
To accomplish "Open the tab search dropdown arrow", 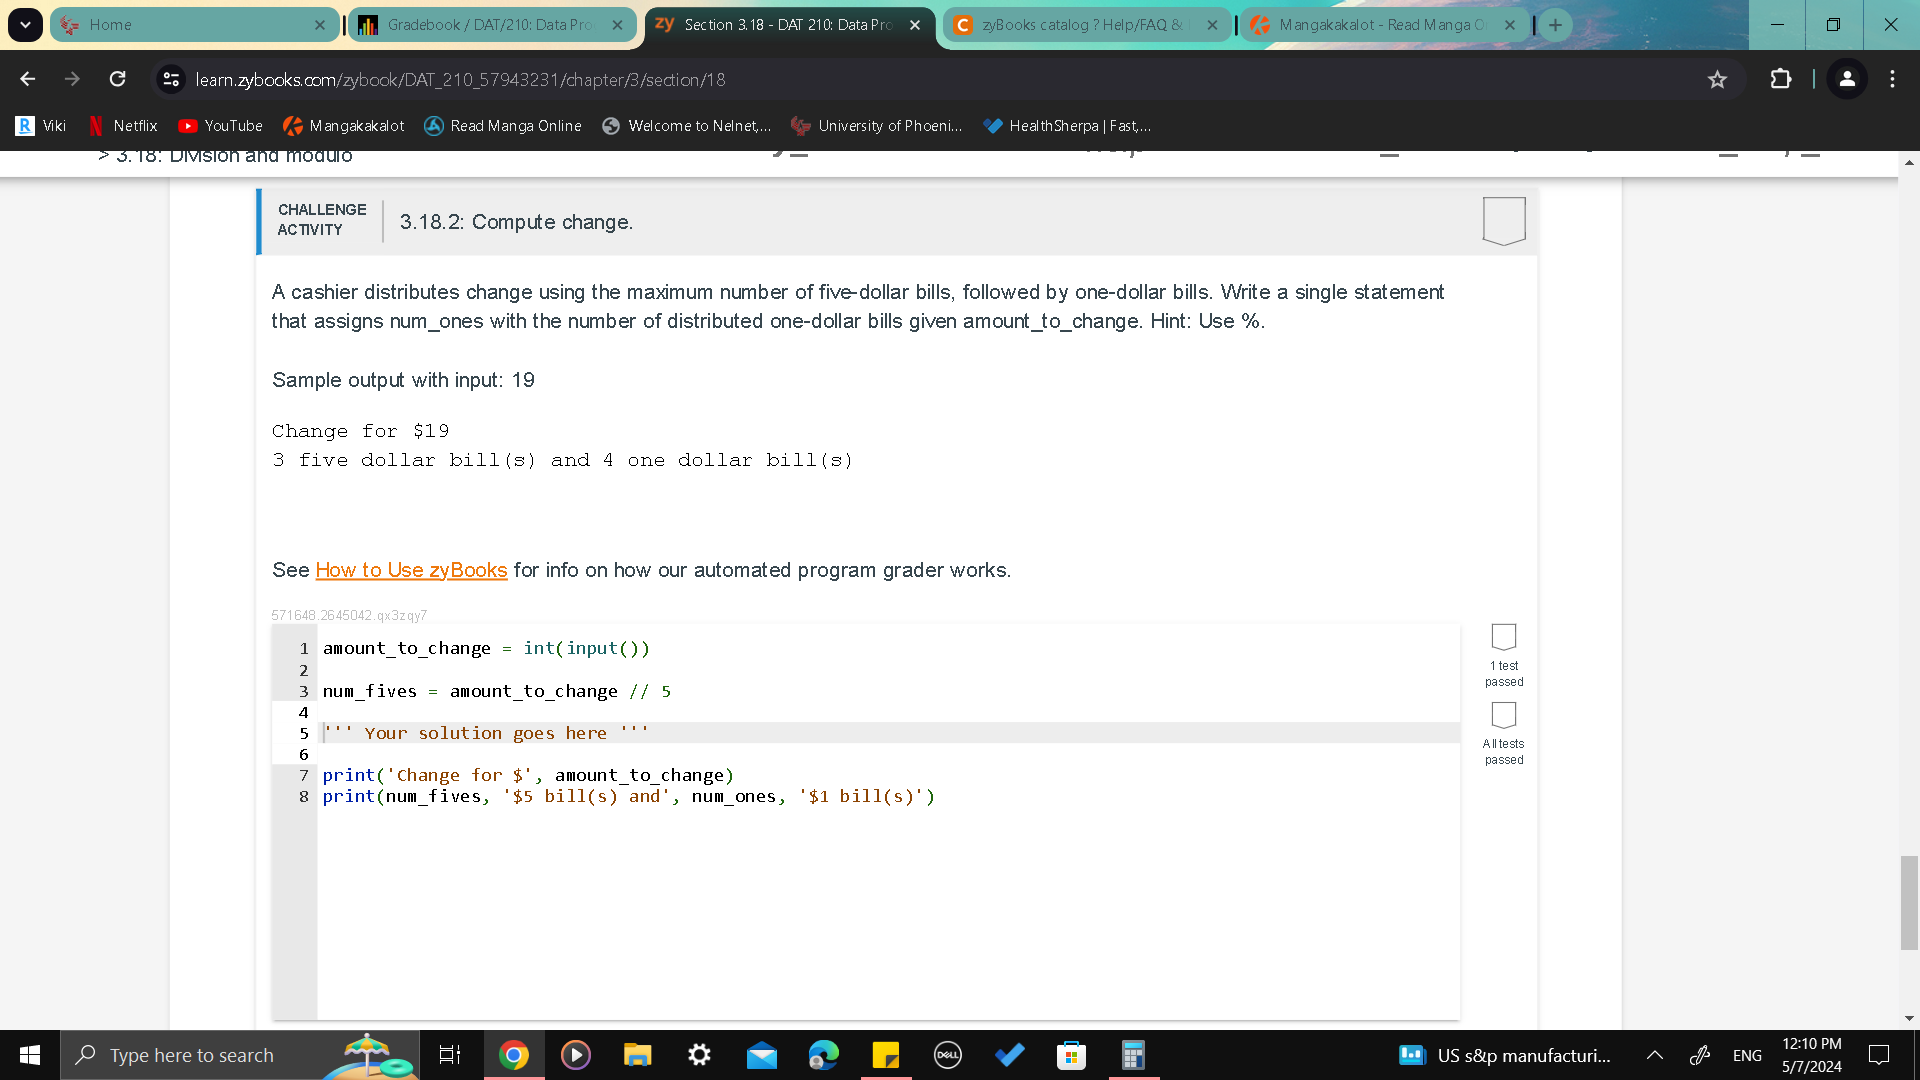I will (25, 25).
